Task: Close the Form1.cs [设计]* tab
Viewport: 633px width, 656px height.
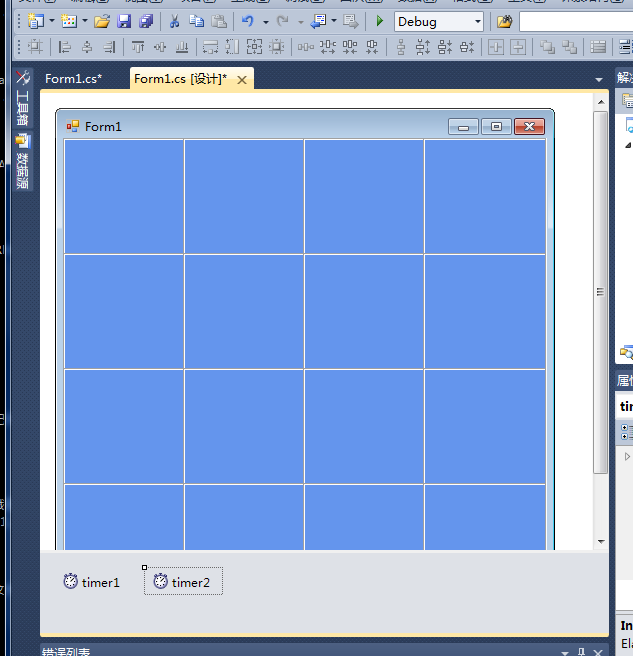Action: coord(242,80)
